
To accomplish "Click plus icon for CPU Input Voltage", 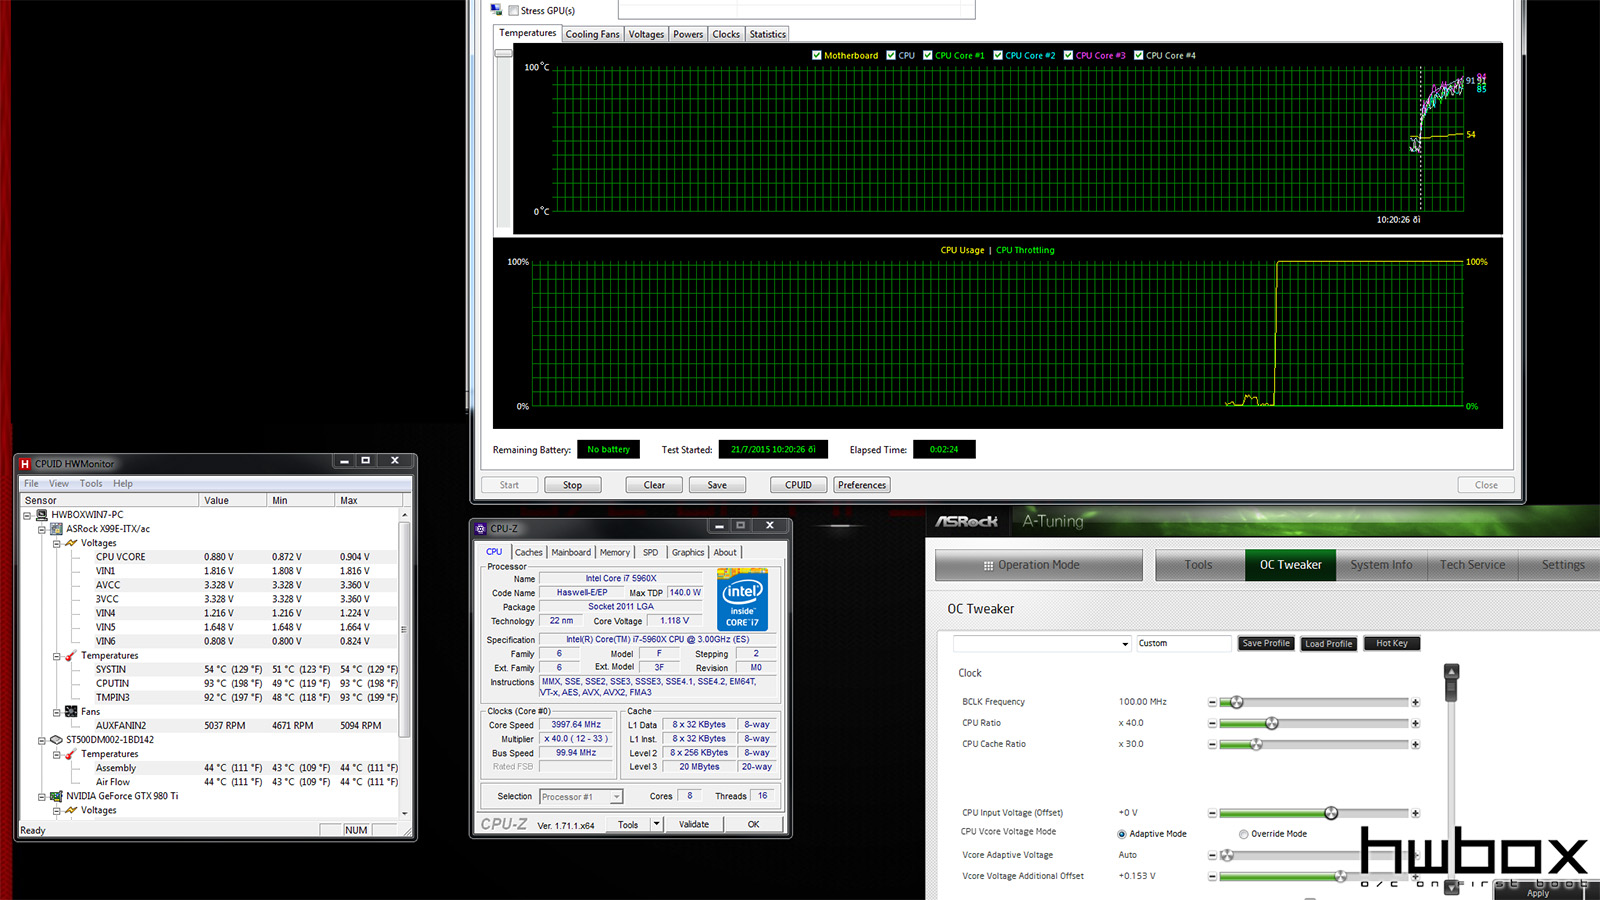I will tap(1415, 814).
